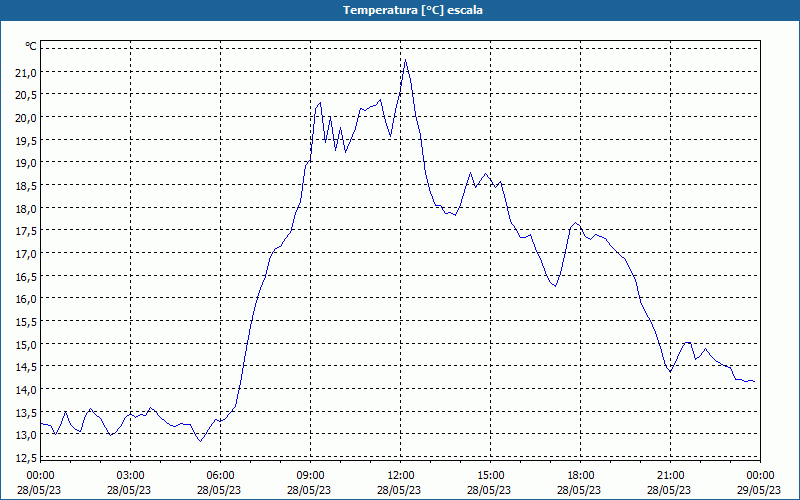Pick the 18,5 y-axis label
The width and height of the screenshot is (800, 500).
click(27, 186)
